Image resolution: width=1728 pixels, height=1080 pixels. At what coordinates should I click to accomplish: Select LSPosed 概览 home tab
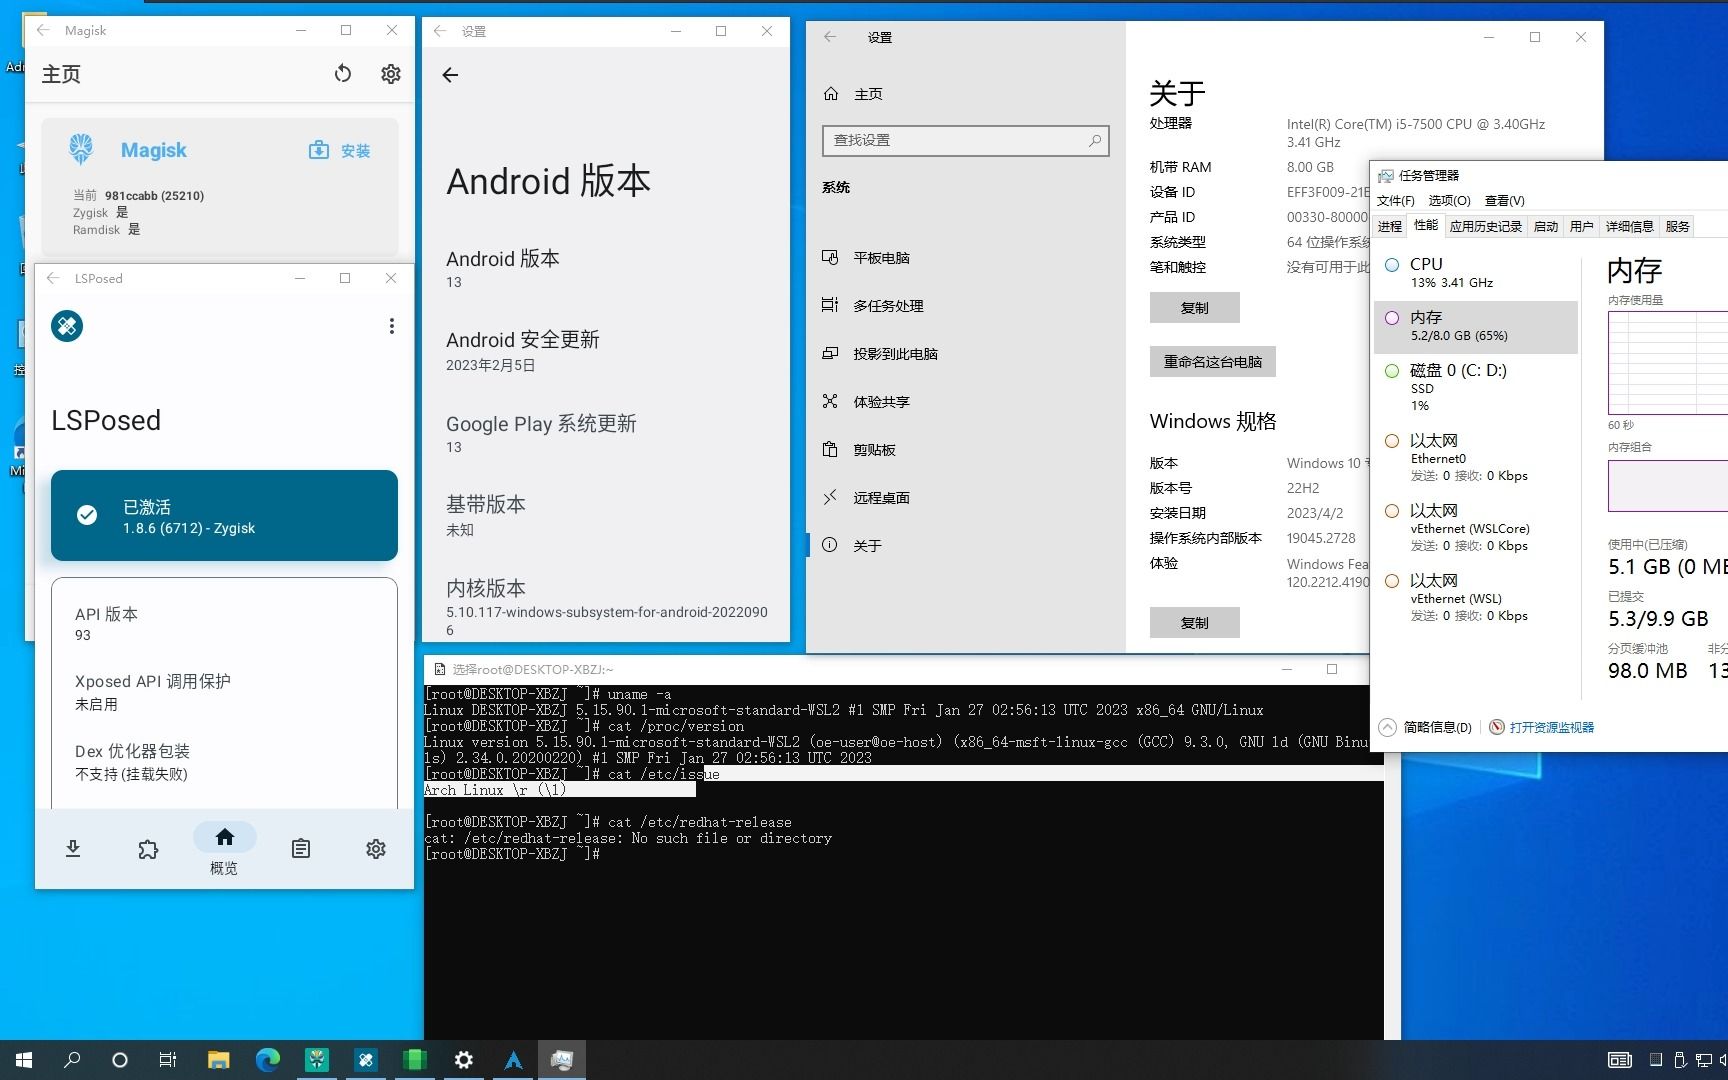click(224, 849)
